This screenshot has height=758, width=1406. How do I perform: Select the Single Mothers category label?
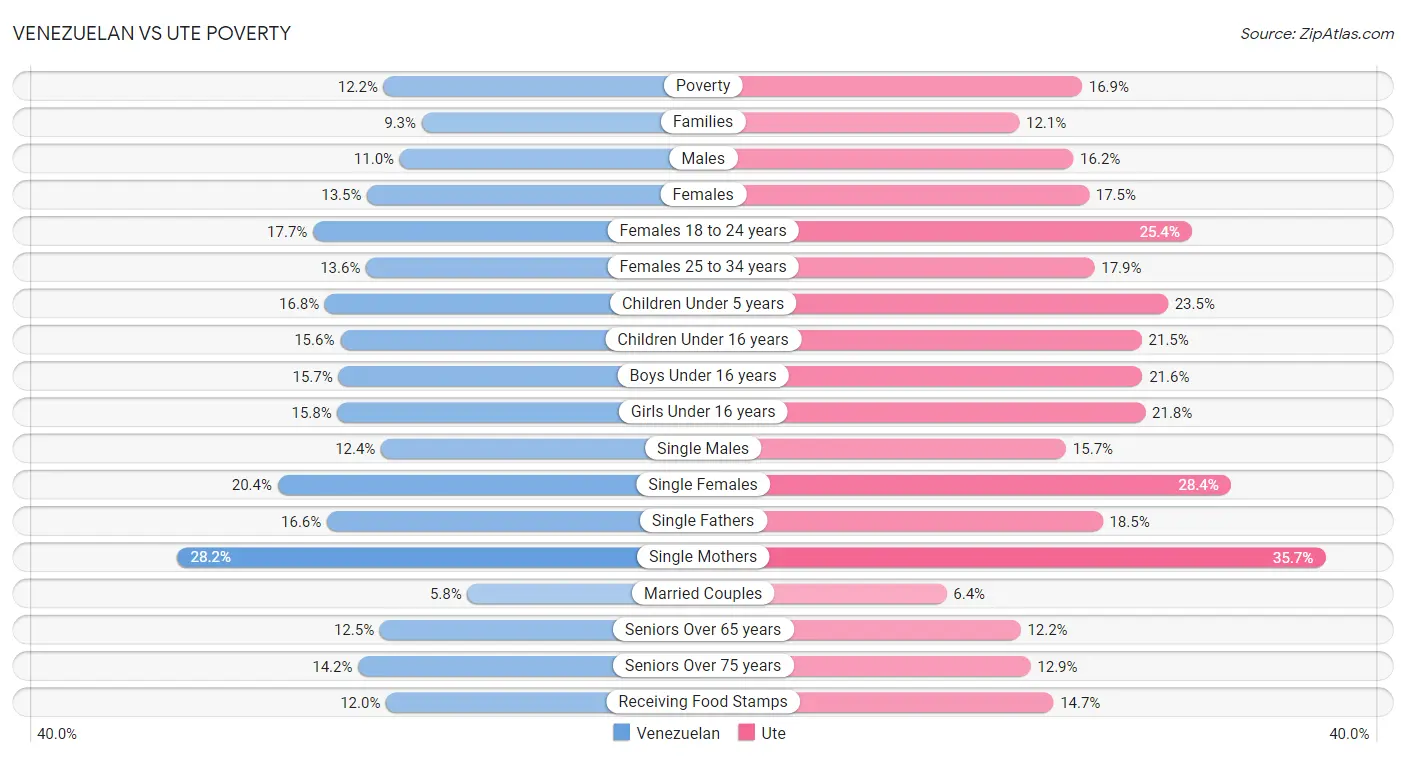coord(703,557)
